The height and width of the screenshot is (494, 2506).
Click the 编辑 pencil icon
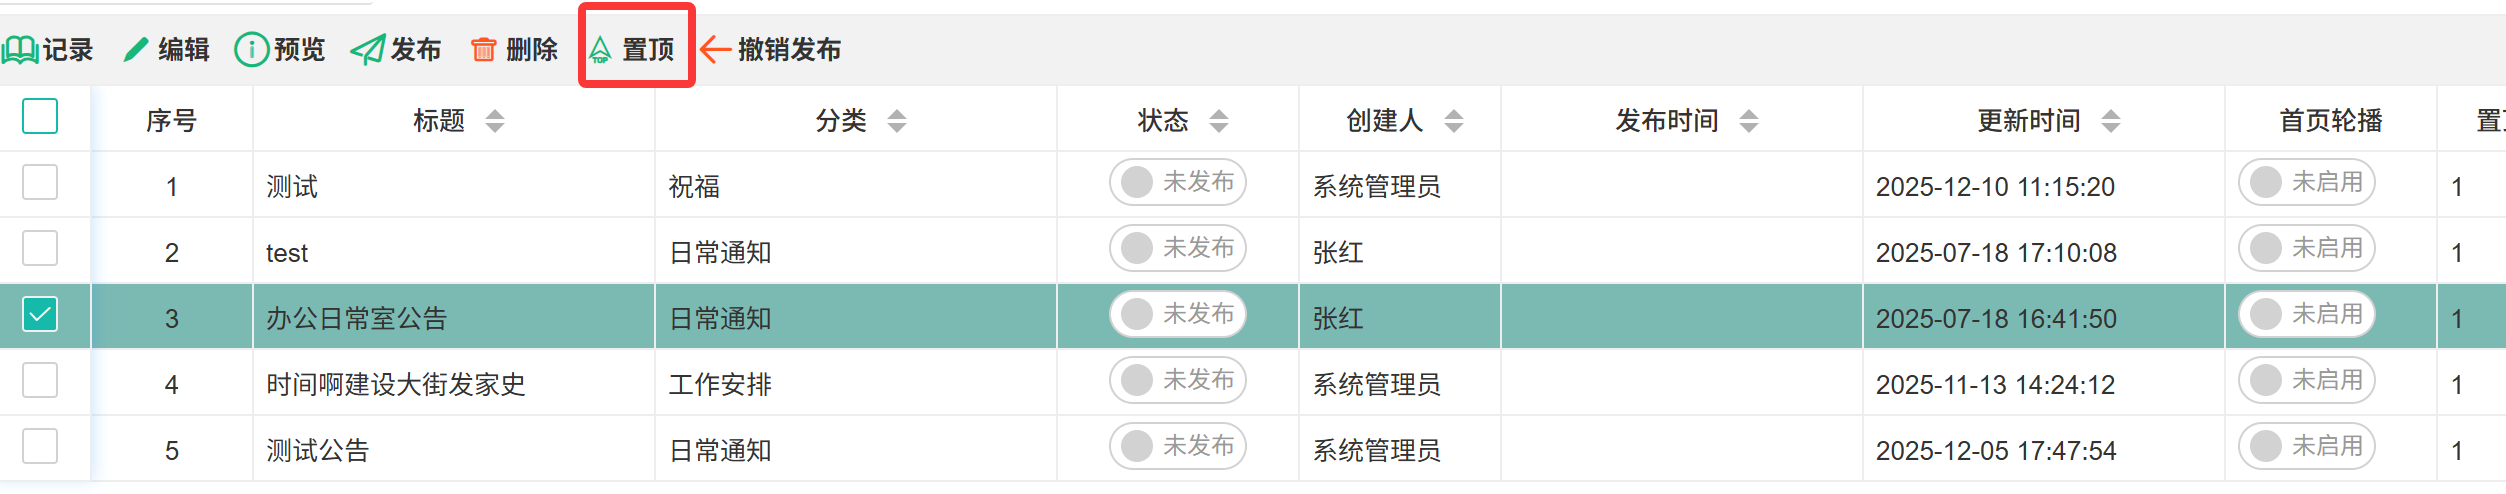pos(136,49)
